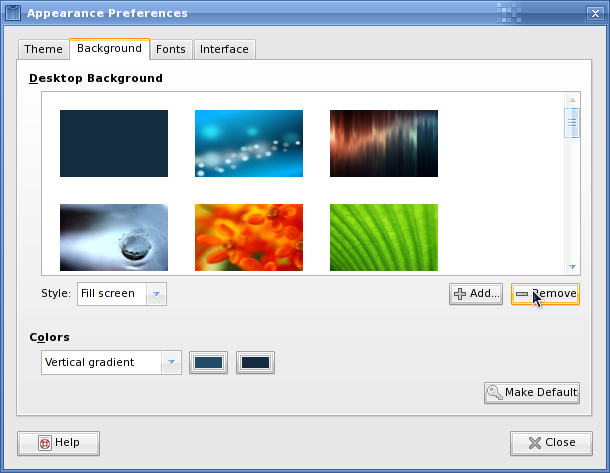Select the green leaf wallpaper
Screen dimensions: 610x473
(384, 237)
